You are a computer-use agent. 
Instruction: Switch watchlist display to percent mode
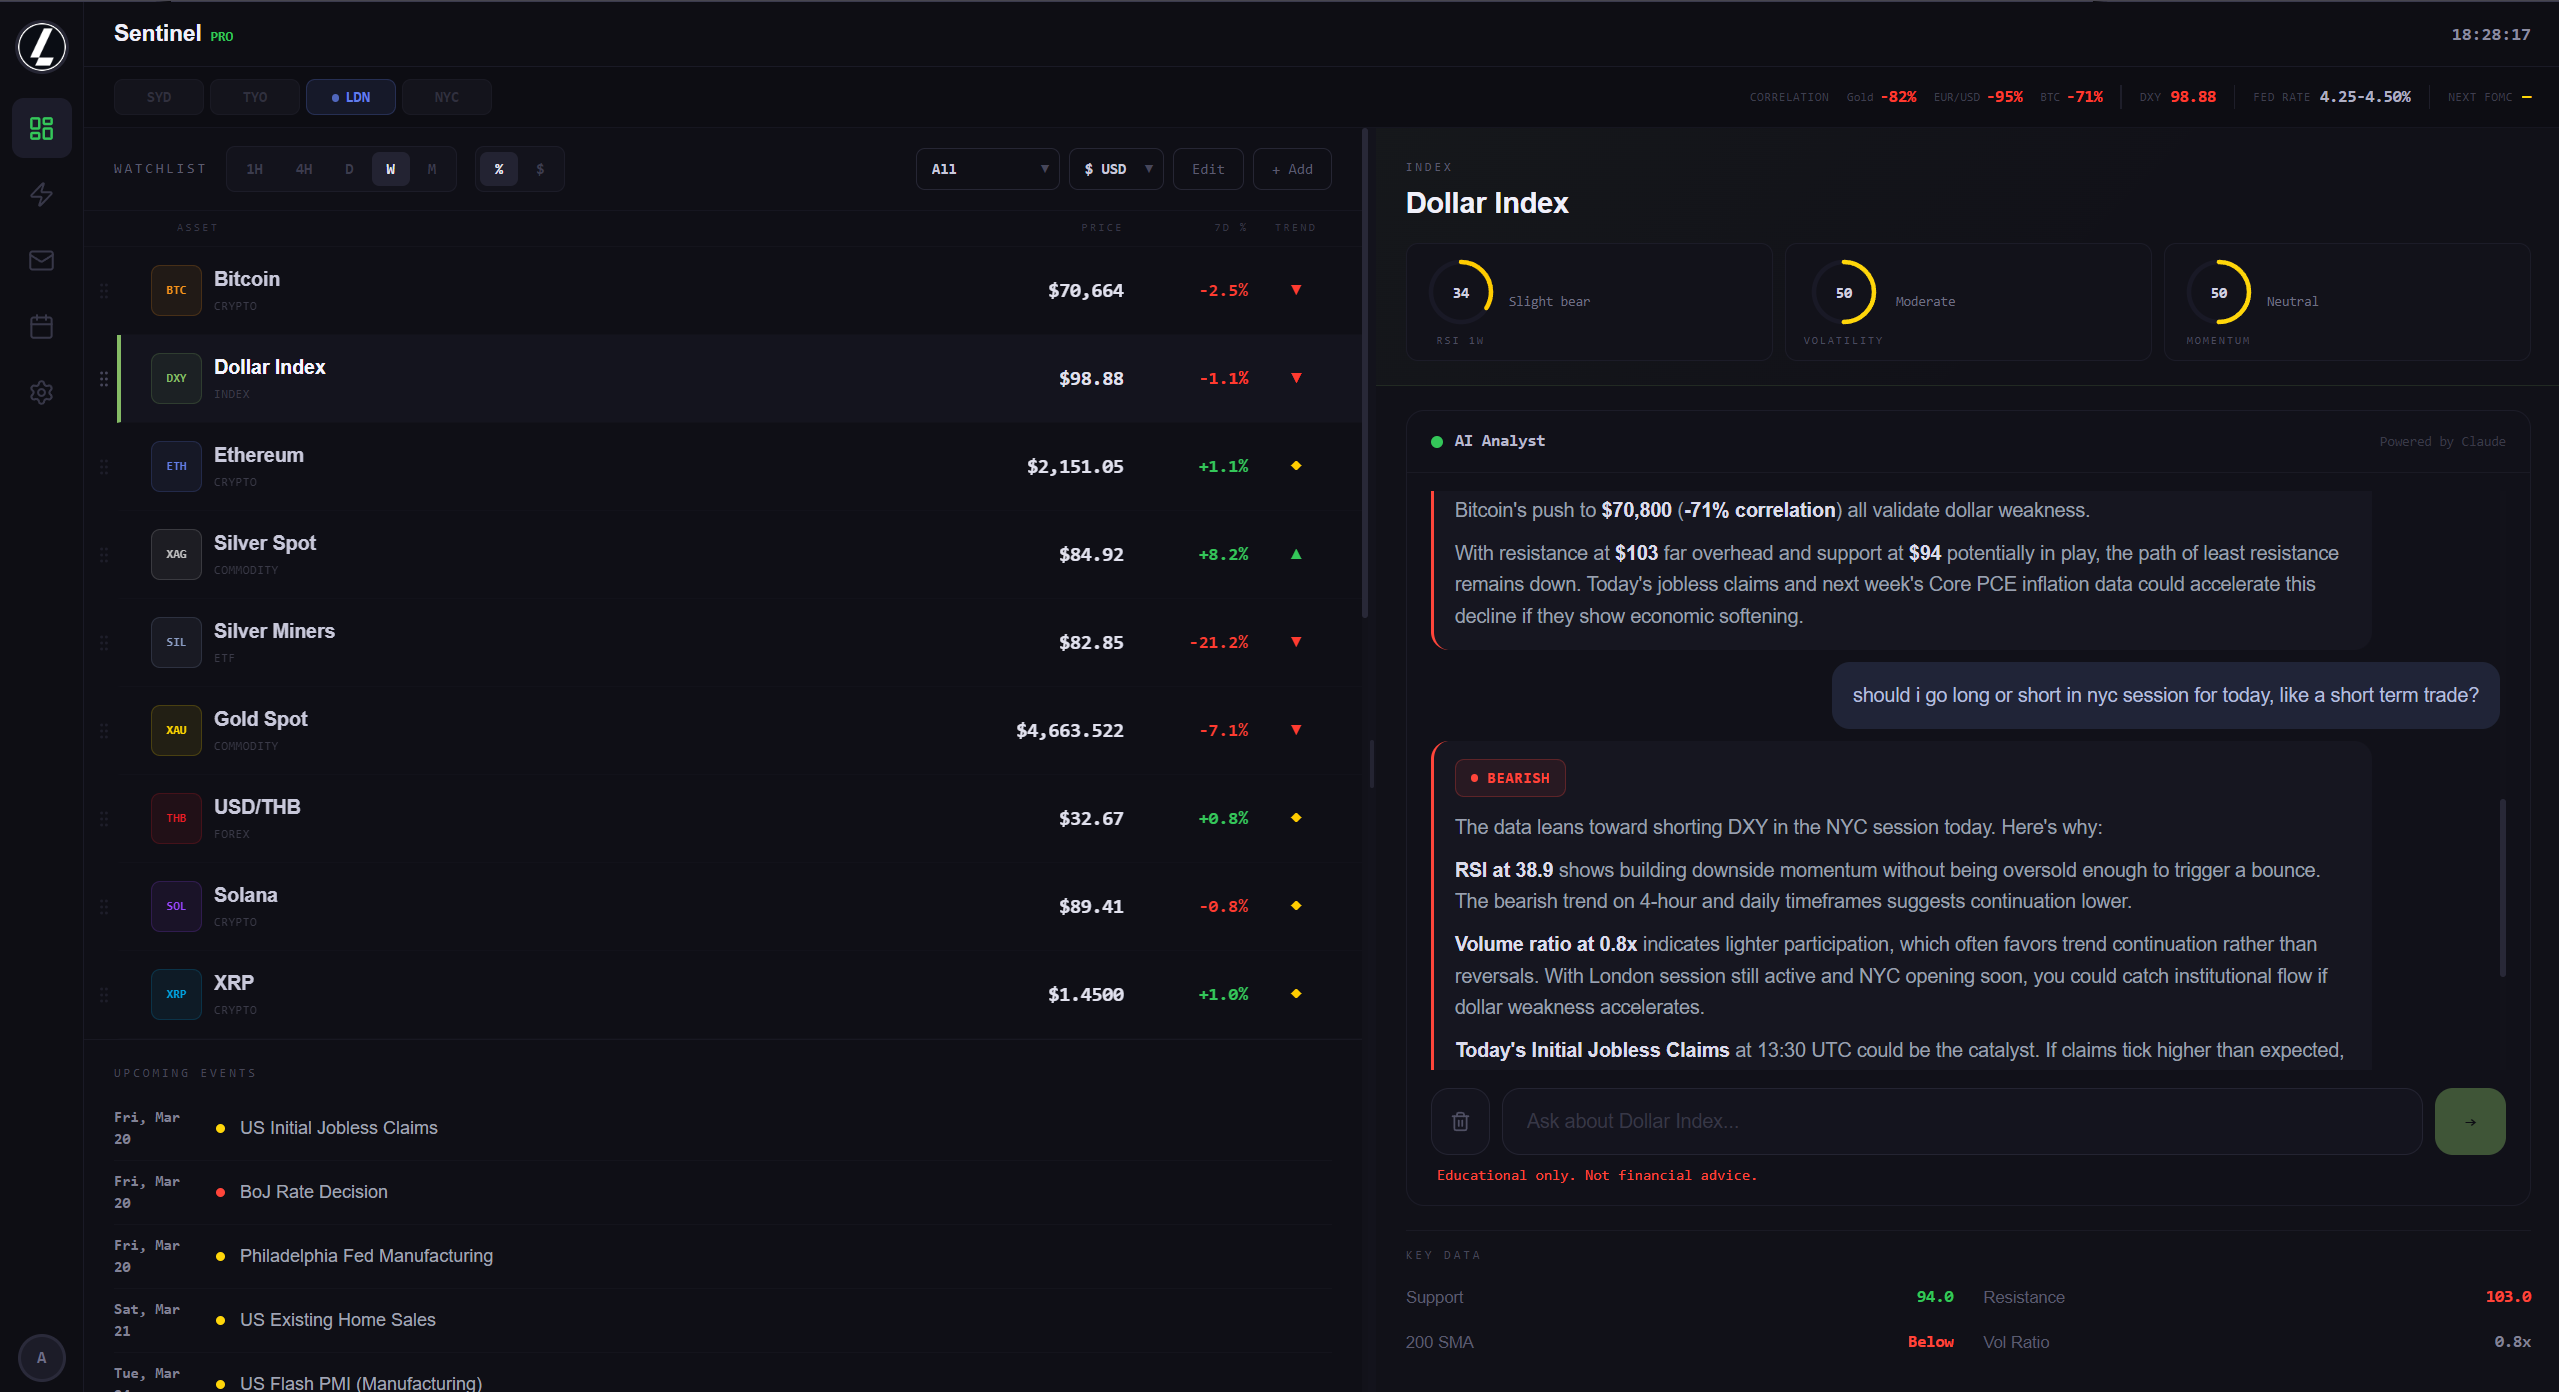pyautogui.click(x=498, y=169)
